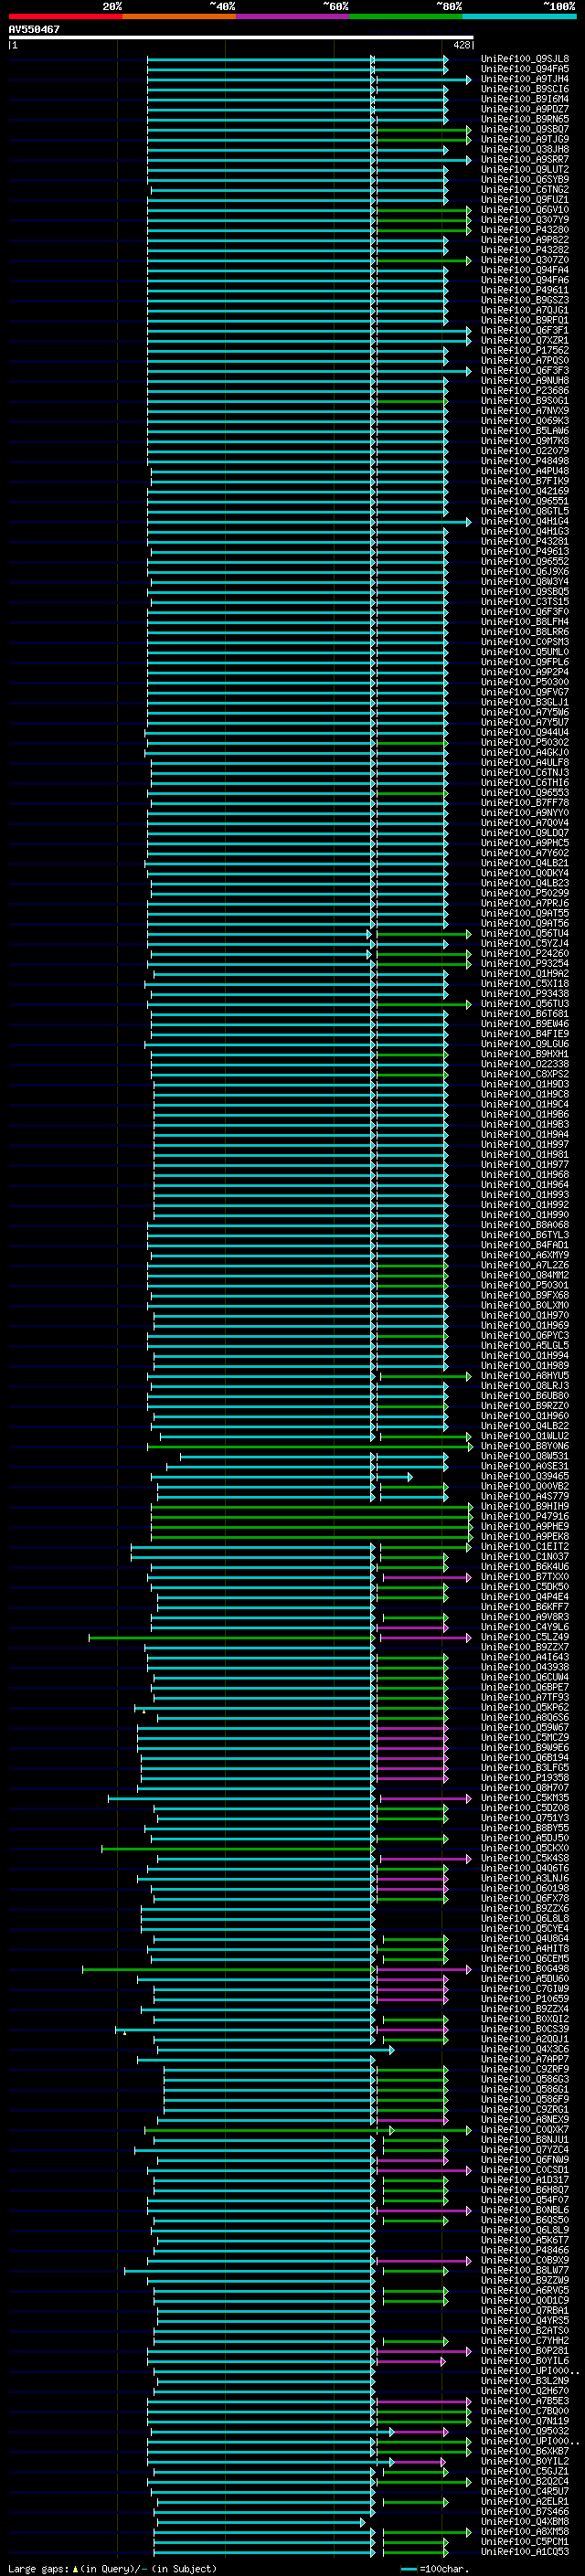Select the UniRef100_Q6PYC3 label
This screenshot has width=585, height=2576.
pos(525,1335)
